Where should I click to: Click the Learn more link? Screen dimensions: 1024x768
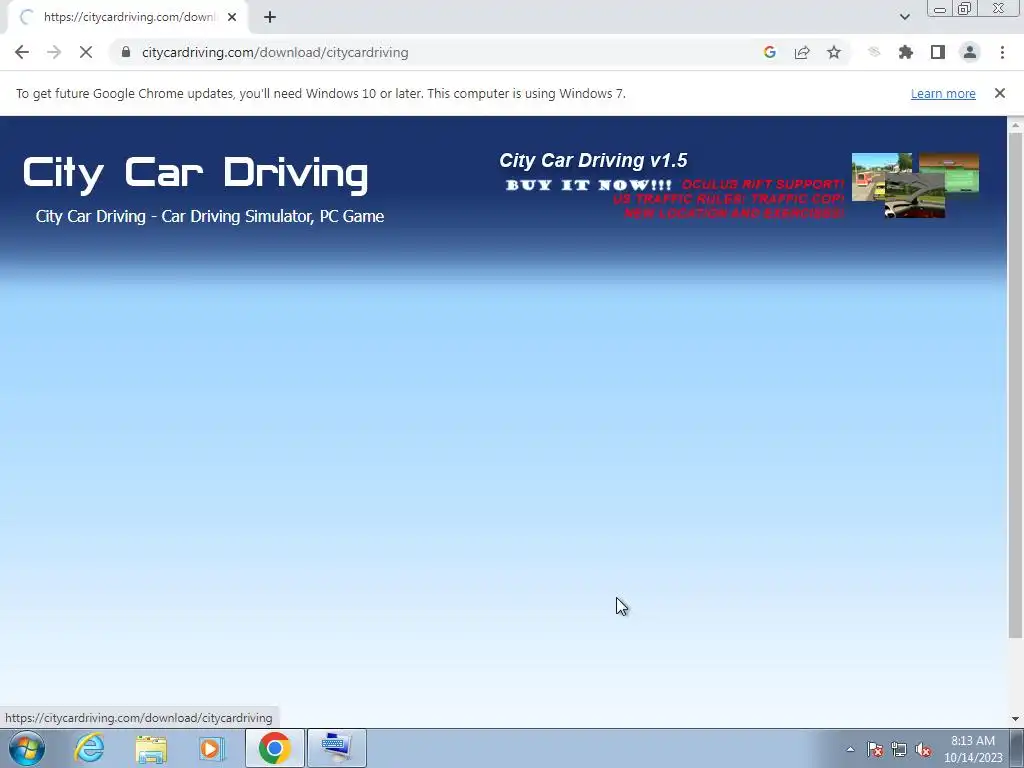click(943, 93)
